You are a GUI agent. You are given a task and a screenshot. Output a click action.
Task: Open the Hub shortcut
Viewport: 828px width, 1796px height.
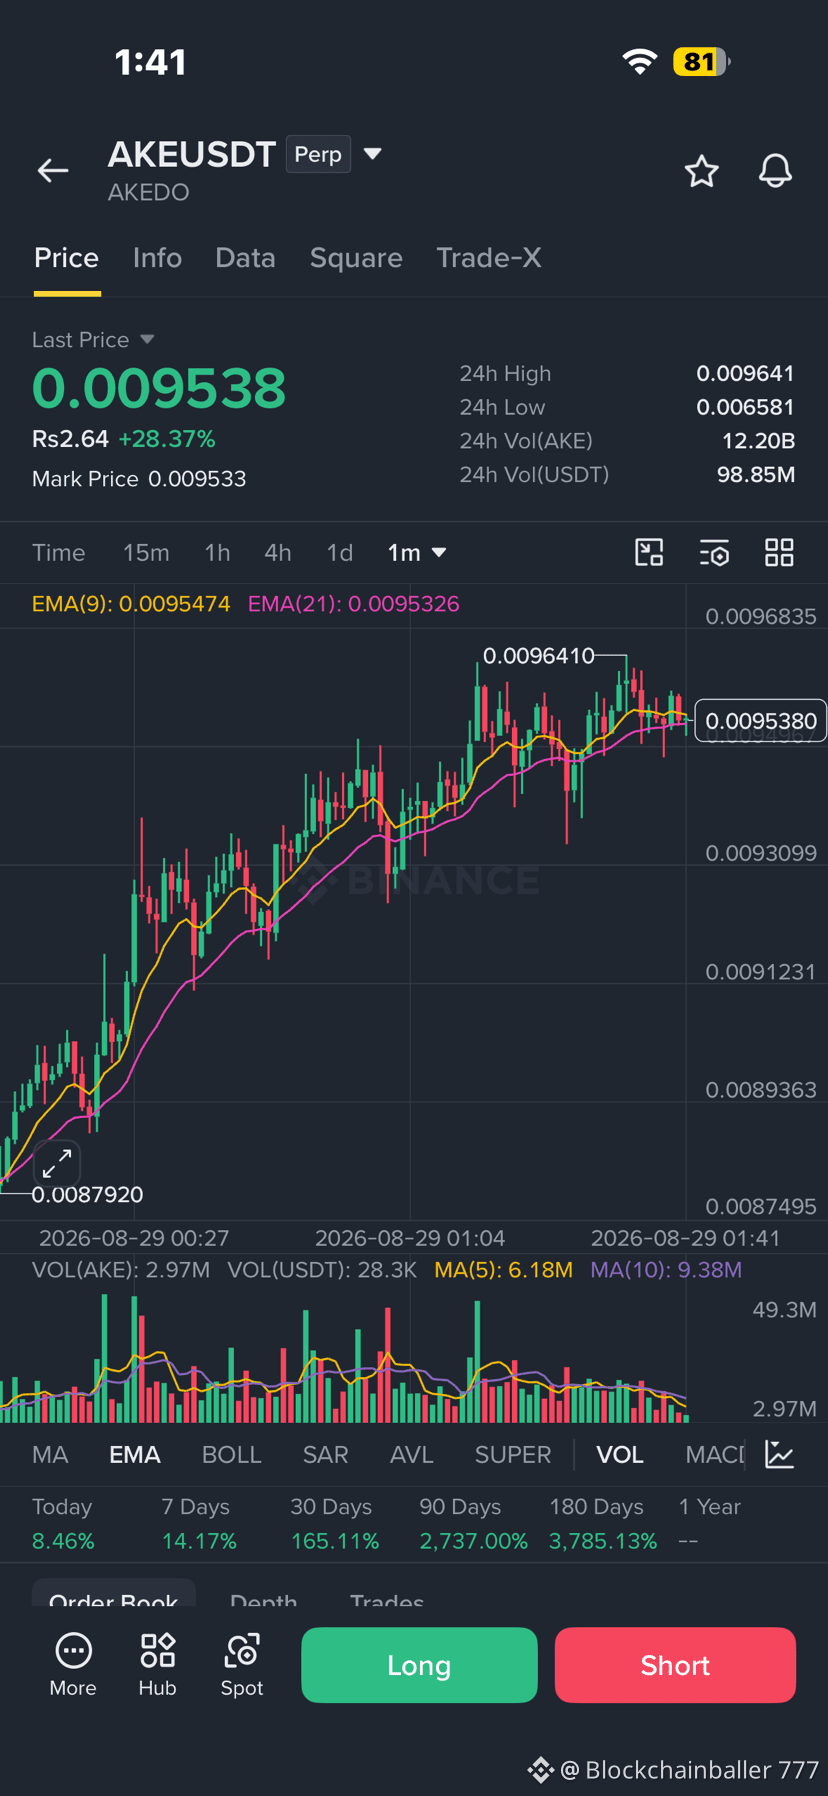(x=157, y=1665)
